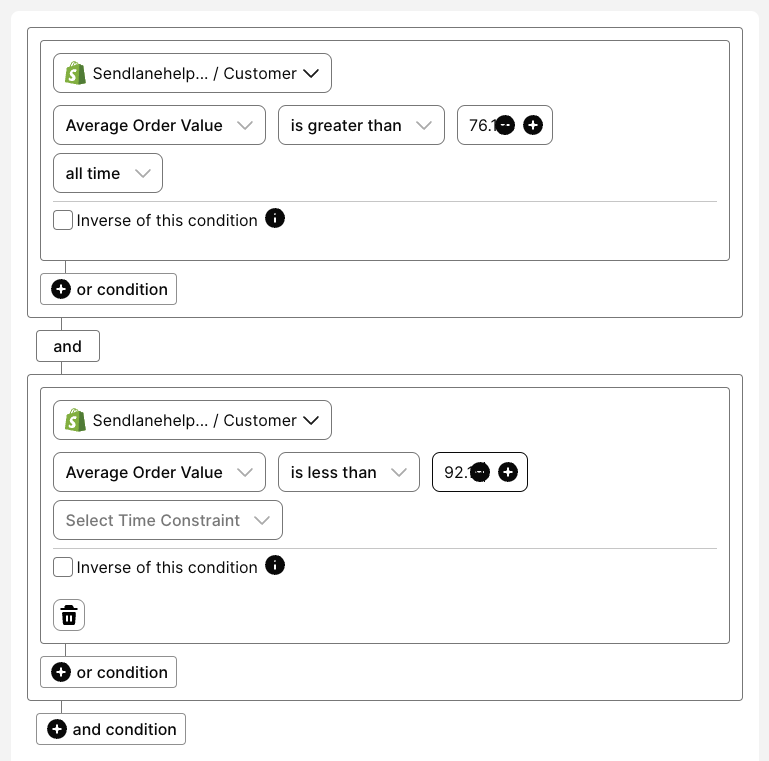
Task: Enable Inverse checkbox in second condition
Action: [63, 567]
